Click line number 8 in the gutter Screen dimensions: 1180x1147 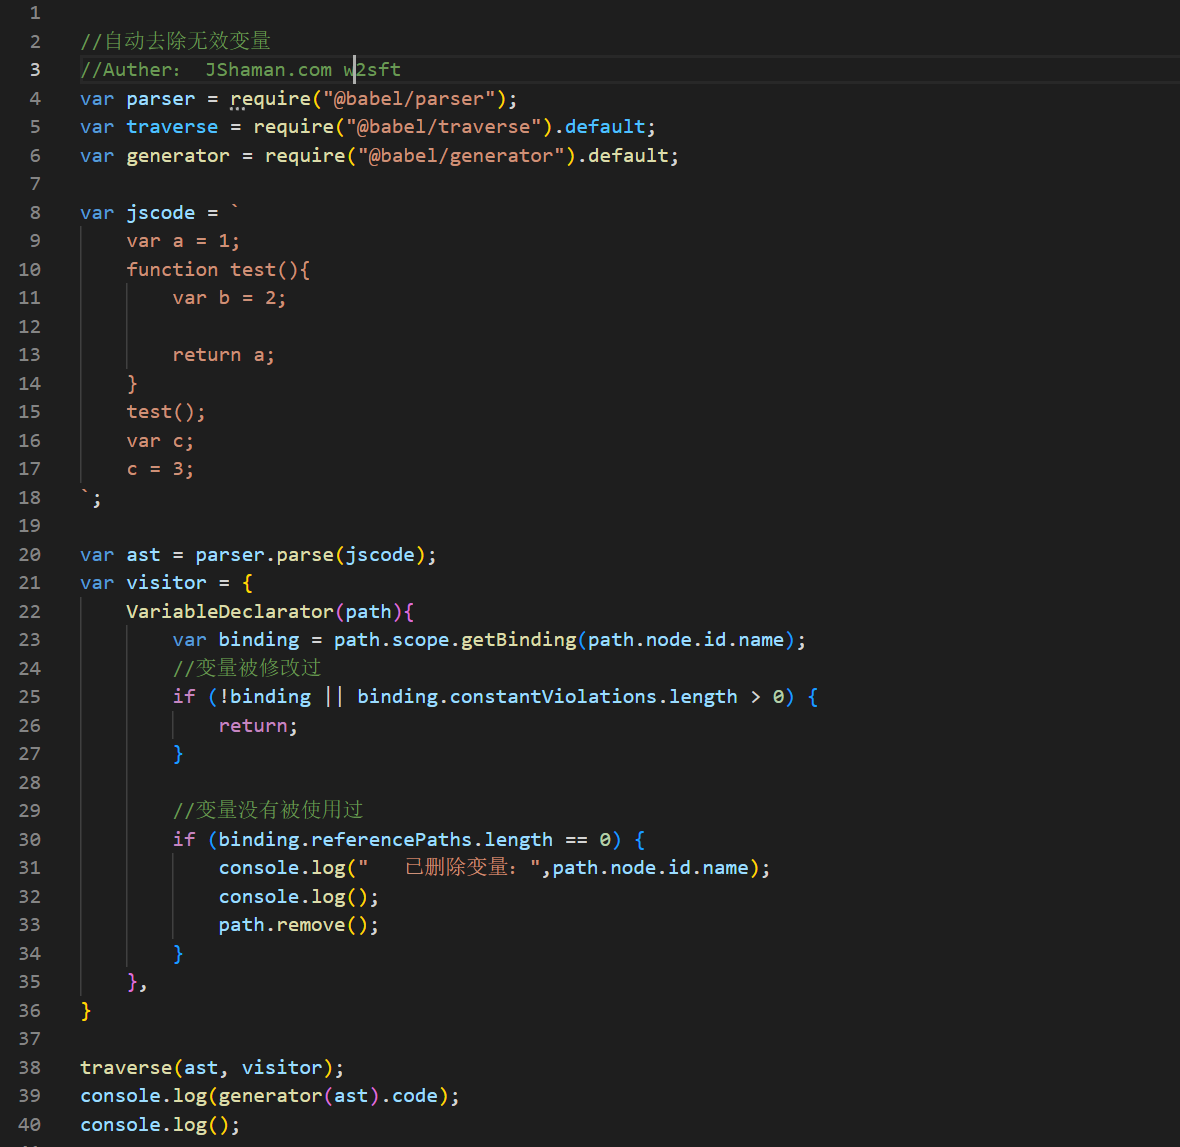point(35,213)
